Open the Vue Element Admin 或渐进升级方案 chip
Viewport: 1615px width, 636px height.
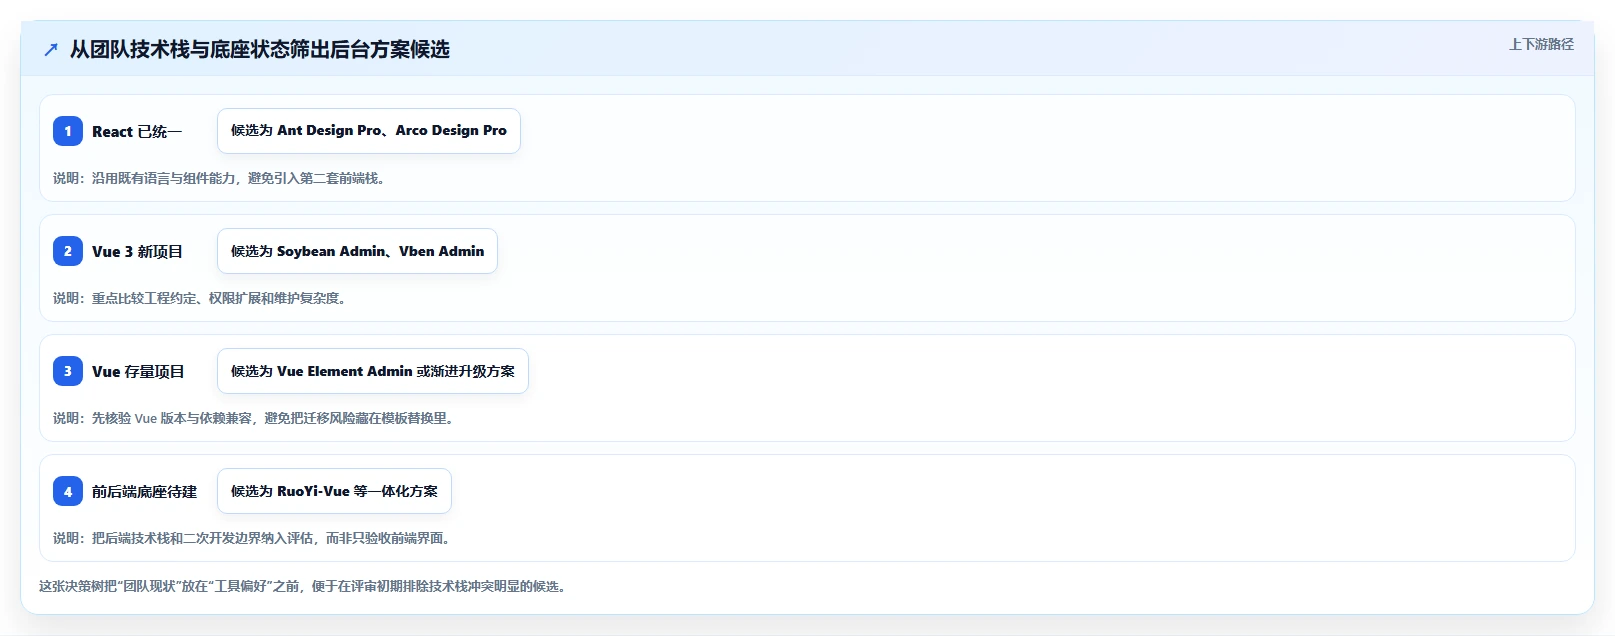[373, 371]
